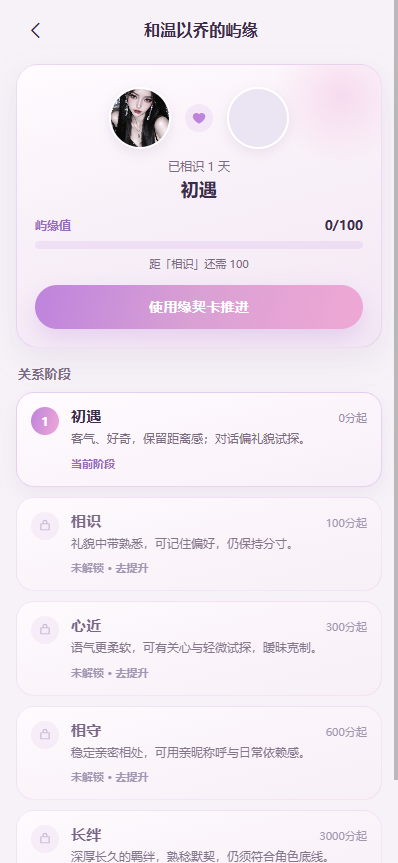Screen dimensions: 398x863
Task: Select the empty placeholder avatar circle
Action: pyautogui.click(x=258, y=118)
